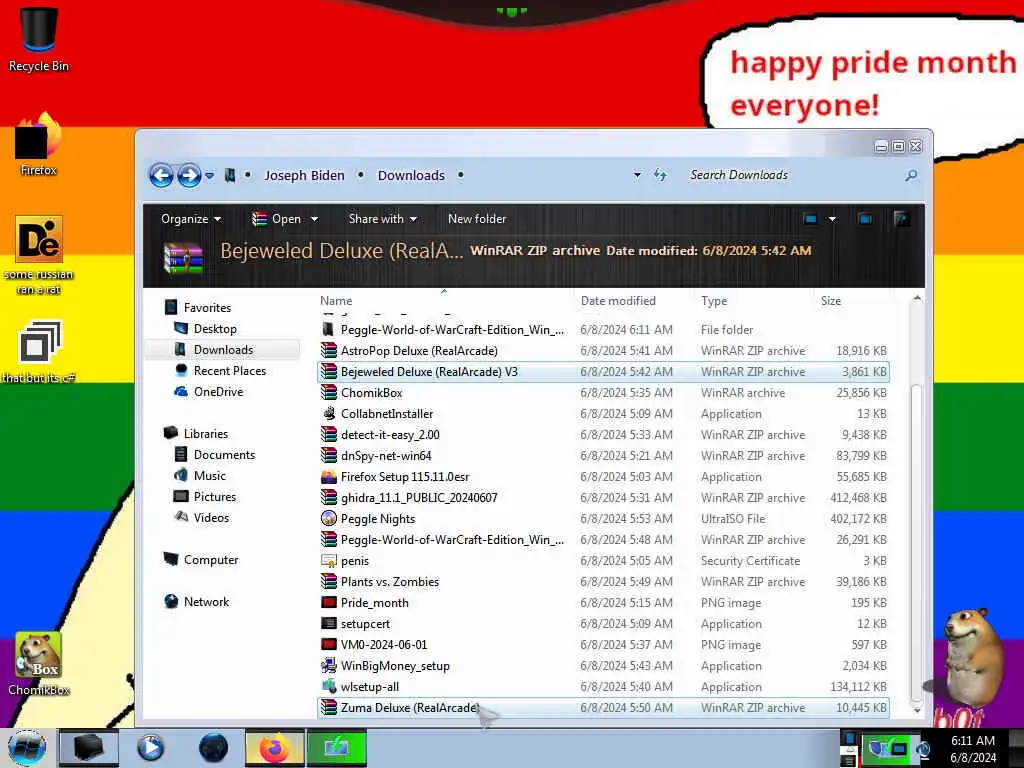Click the WinBigMoney_setup file icon
The width and height of the screenshot is (1024, 768).
point(328,665)
